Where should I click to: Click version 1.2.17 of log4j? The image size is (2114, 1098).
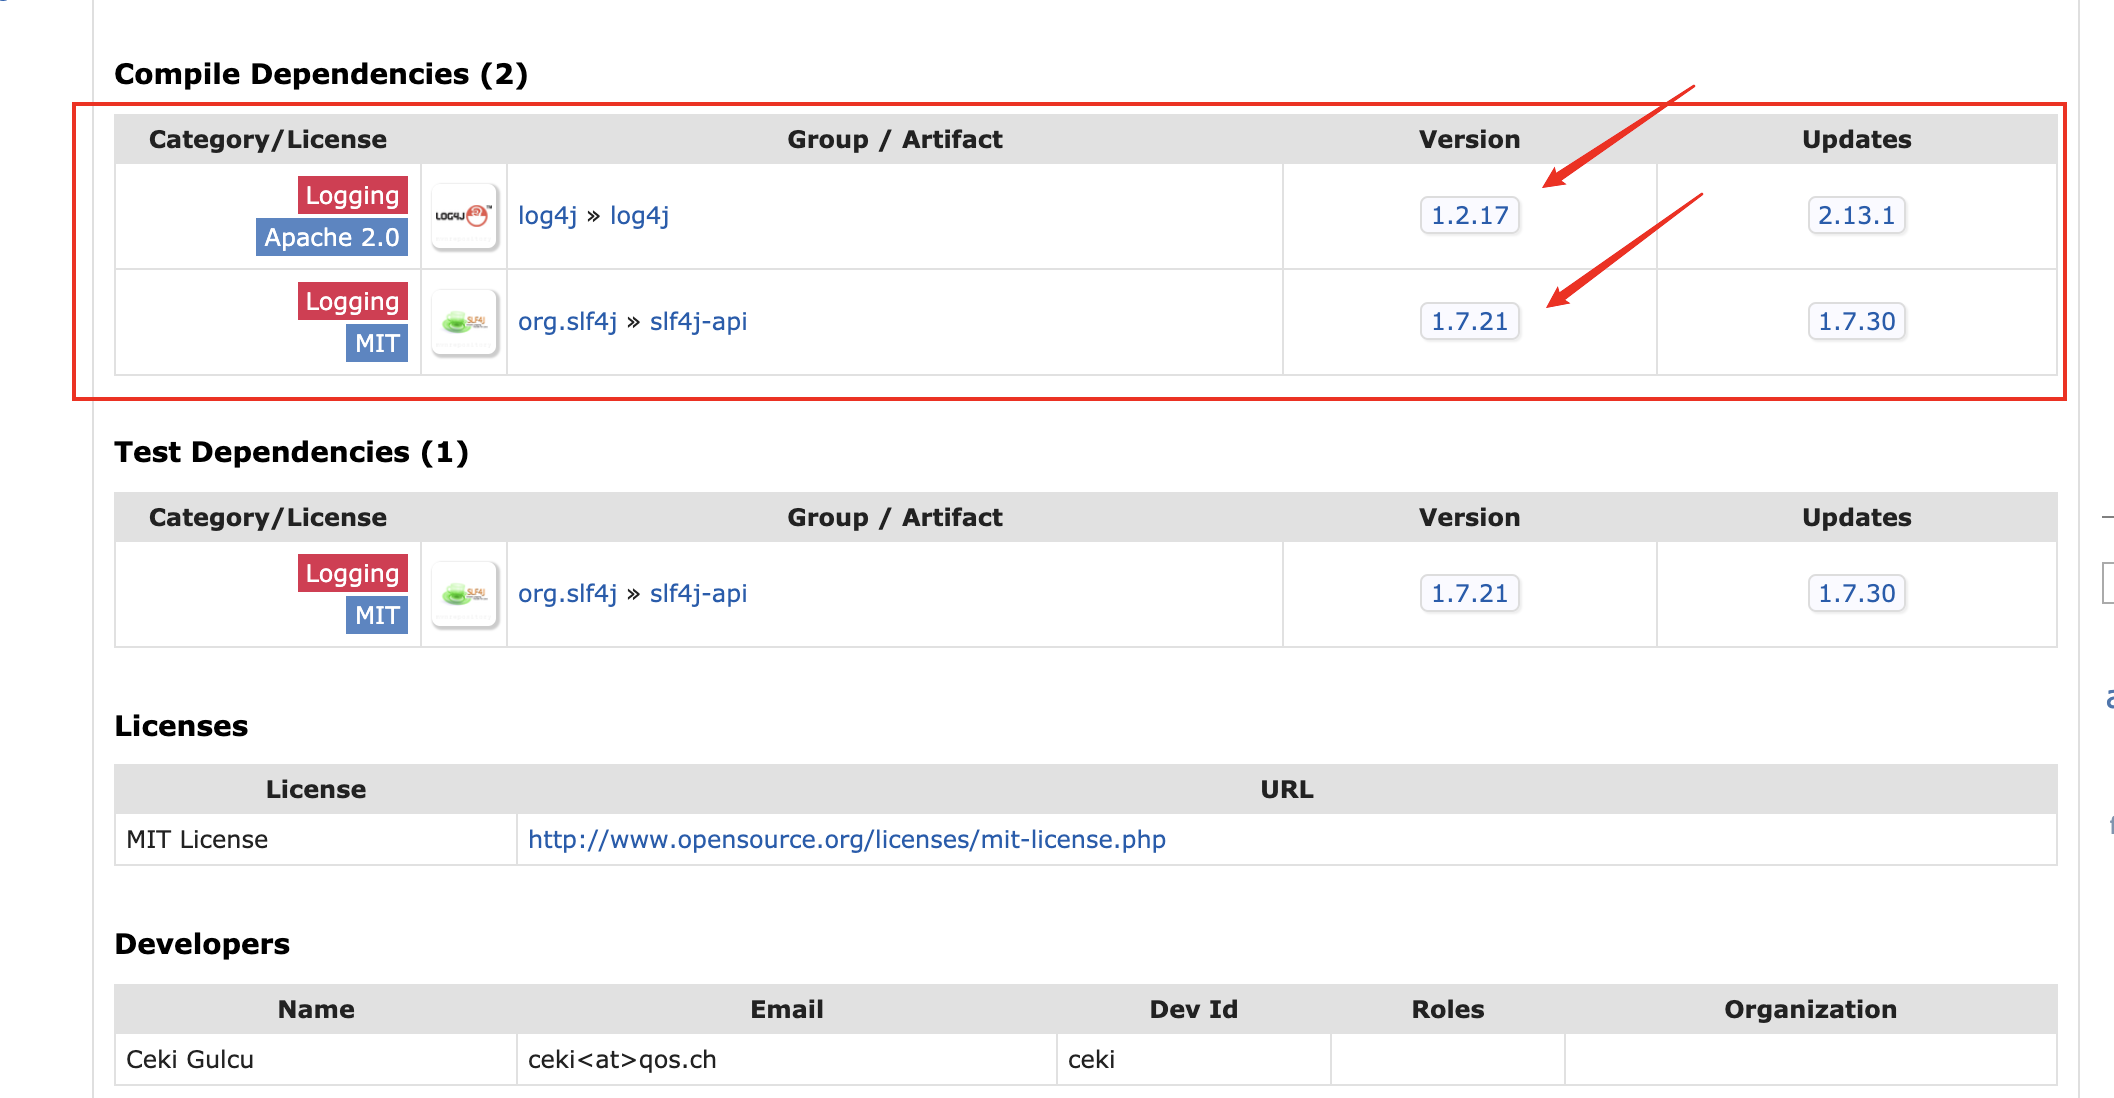coord(1469,215)
